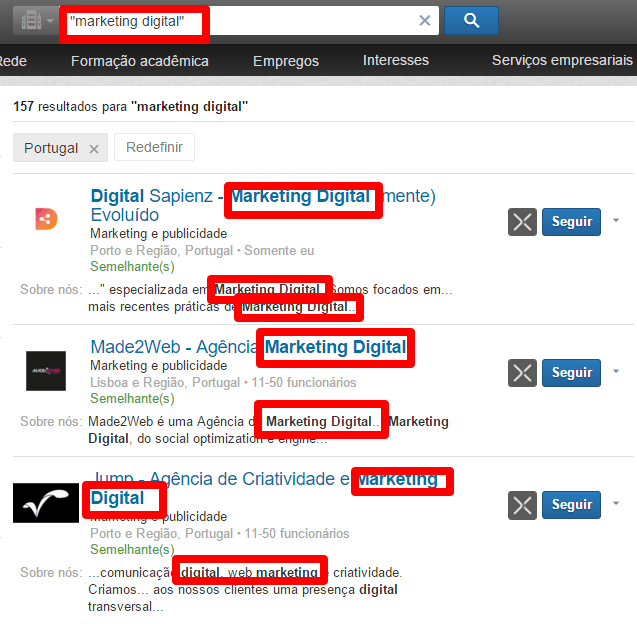The image size is (637, 624).
Task: Open the Rede menu item
Action: point(13,61)
